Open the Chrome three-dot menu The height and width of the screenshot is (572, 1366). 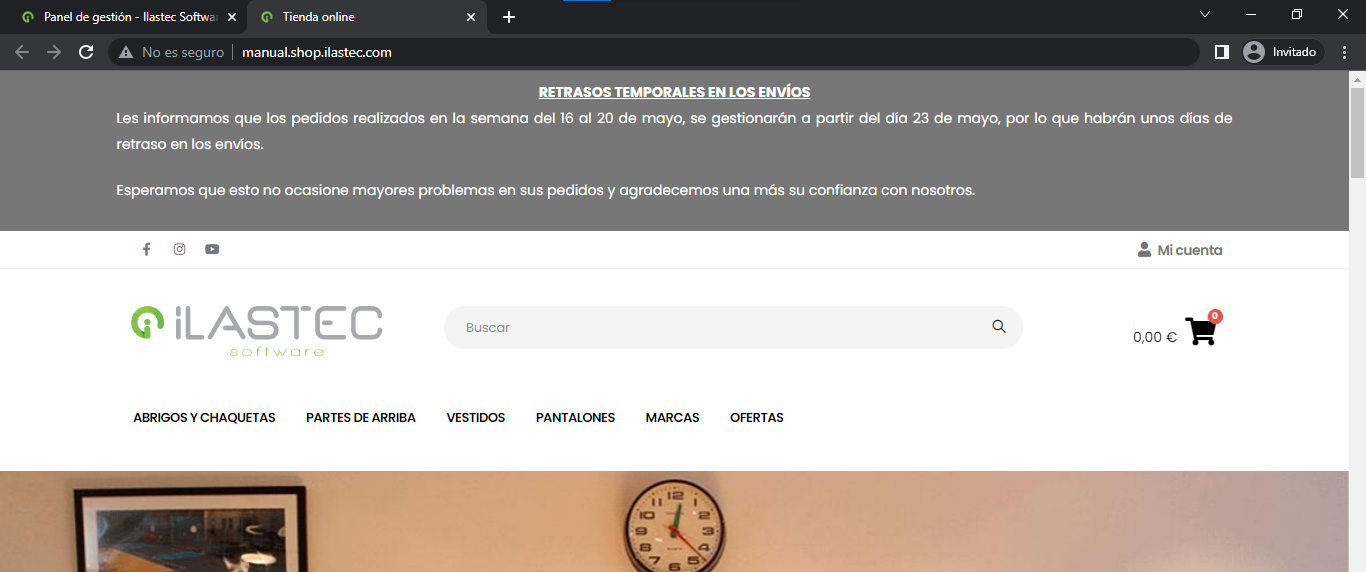[1345, 52]
